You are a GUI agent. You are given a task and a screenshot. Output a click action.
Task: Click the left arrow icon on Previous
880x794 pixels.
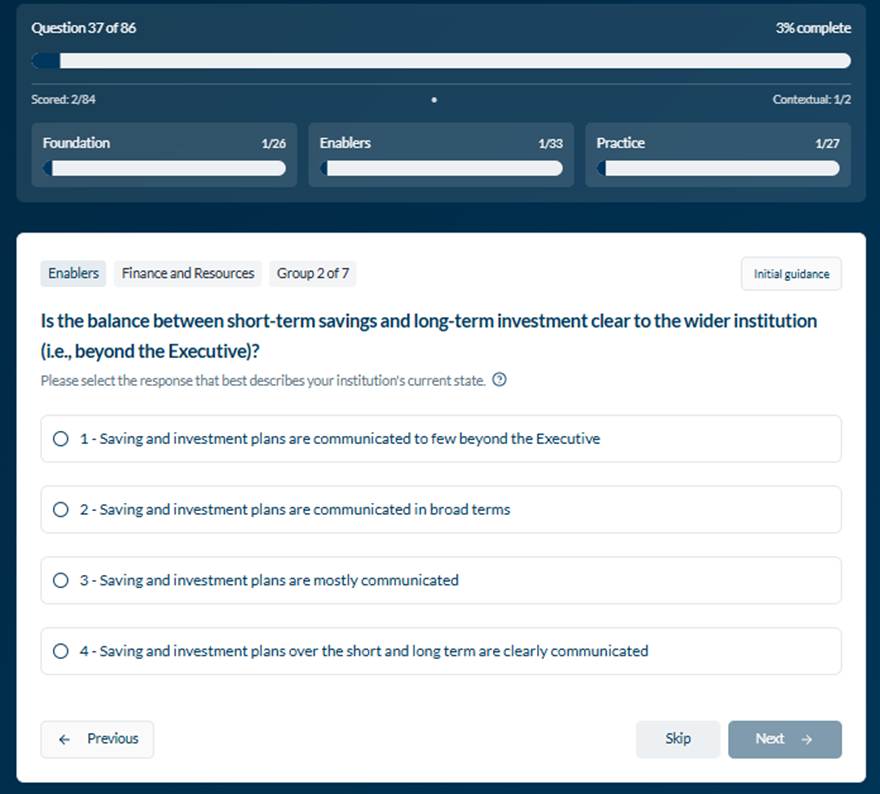(65, 739)
